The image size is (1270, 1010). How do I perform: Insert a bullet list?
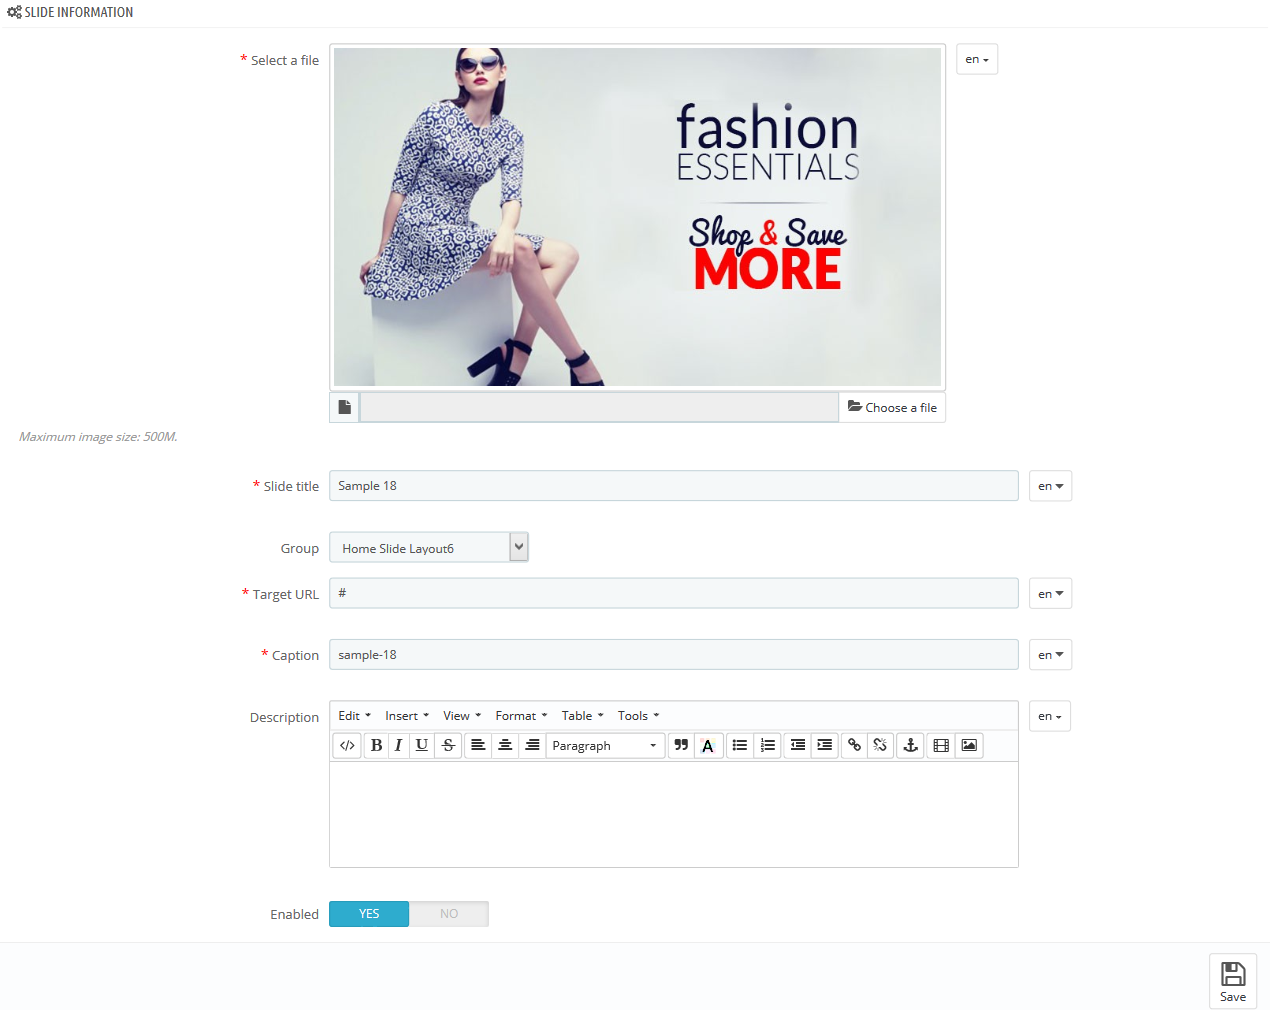(x=740, y=745)
